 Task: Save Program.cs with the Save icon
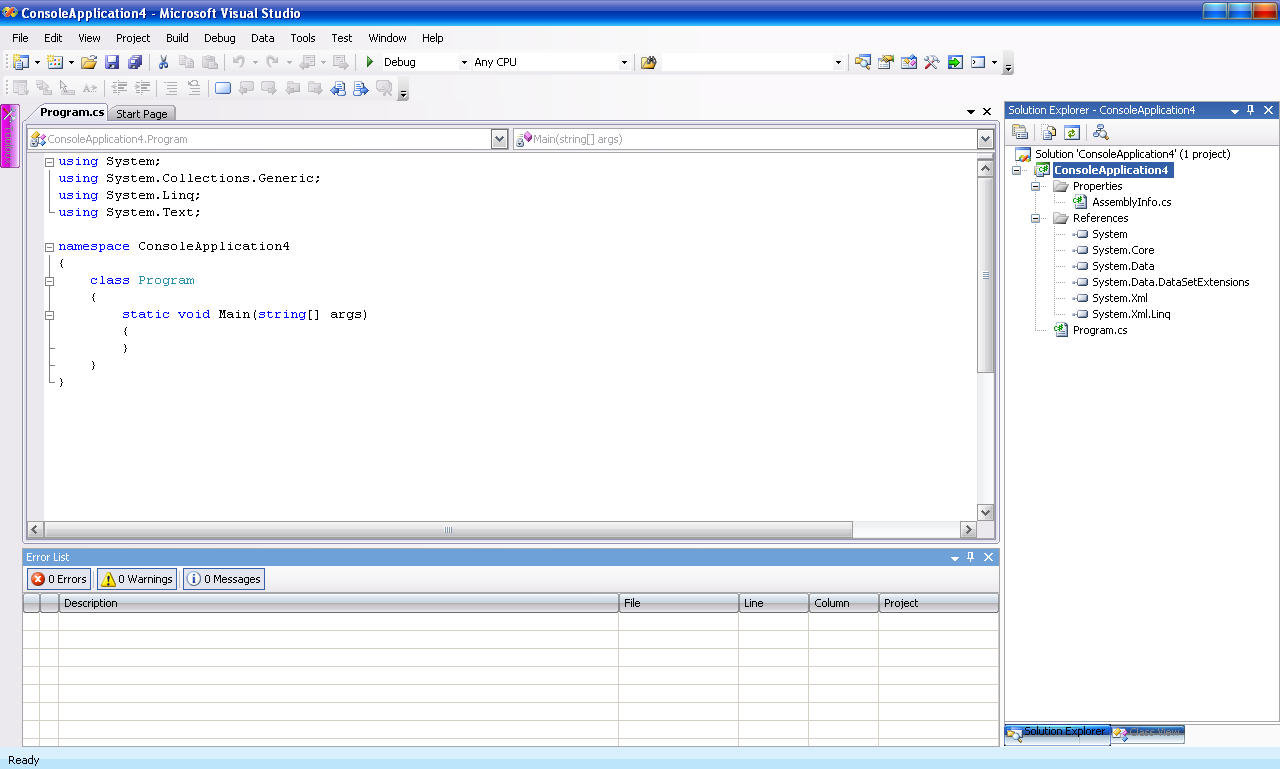(112, 62)
